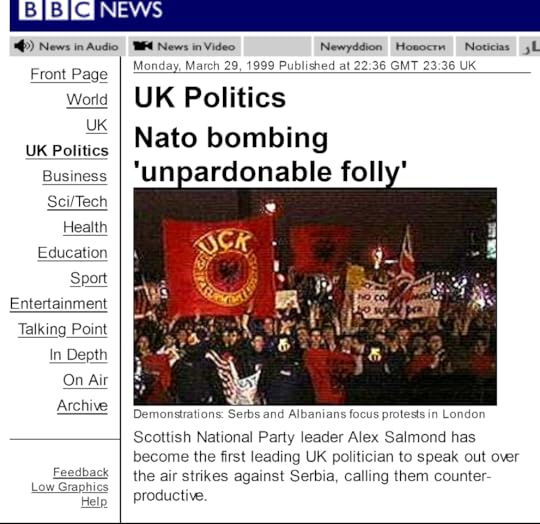Select the Noticias Spanish news button
540x524 pixels.
pos(487,46)
